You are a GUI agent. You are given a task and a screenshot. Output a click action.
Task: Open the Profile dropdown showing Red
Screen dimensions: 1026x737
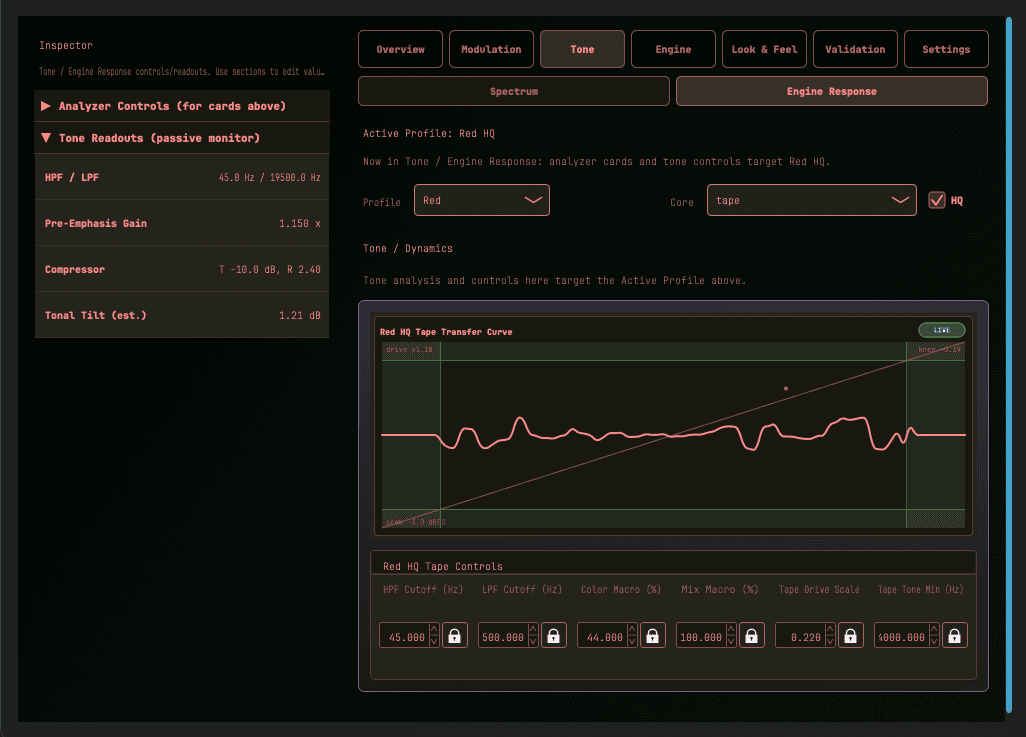click(481, 199)
